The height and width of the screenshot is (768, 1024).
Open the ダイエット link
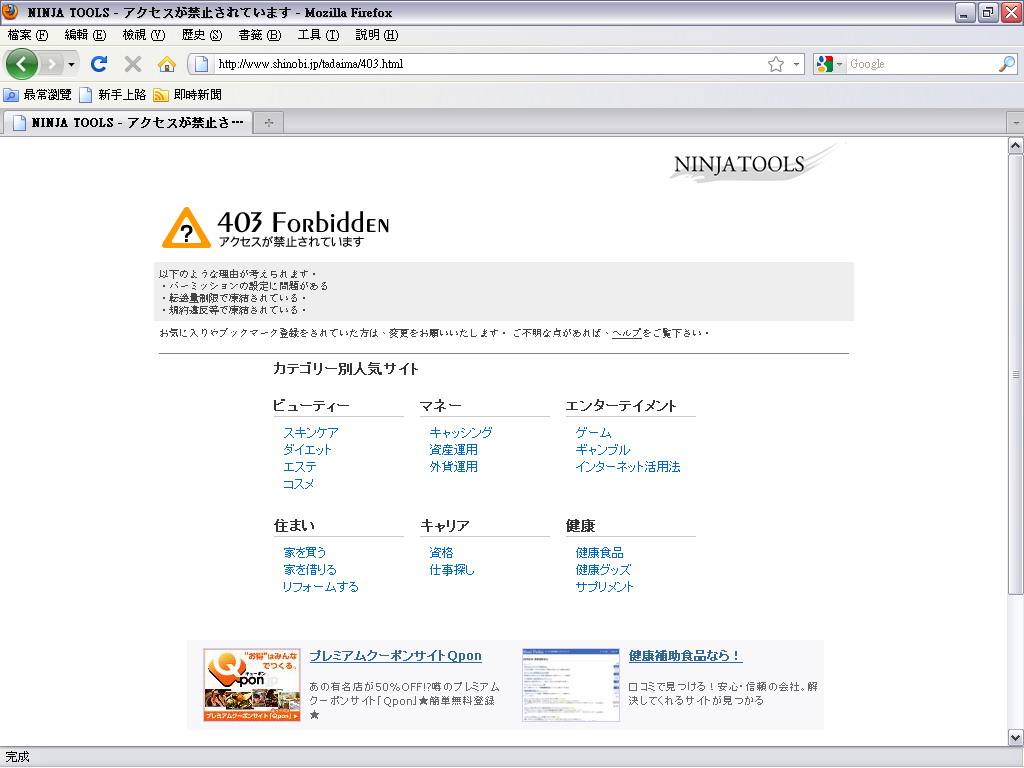[308, 449]
